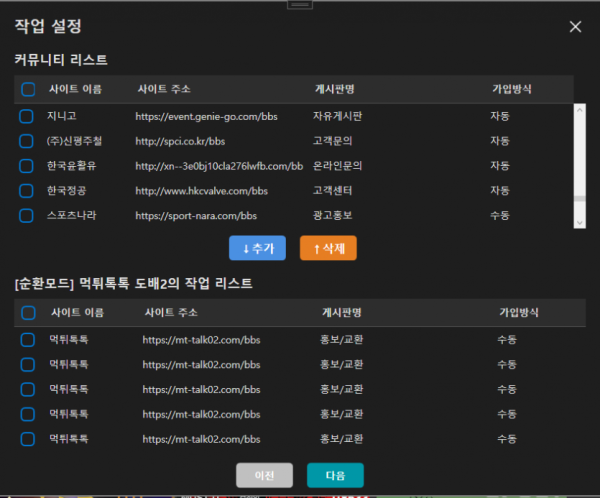Image resolution: width=600 pixels, height=498 pixels.
Task: Click the blue 추가 button
Action: click(257, 247)
